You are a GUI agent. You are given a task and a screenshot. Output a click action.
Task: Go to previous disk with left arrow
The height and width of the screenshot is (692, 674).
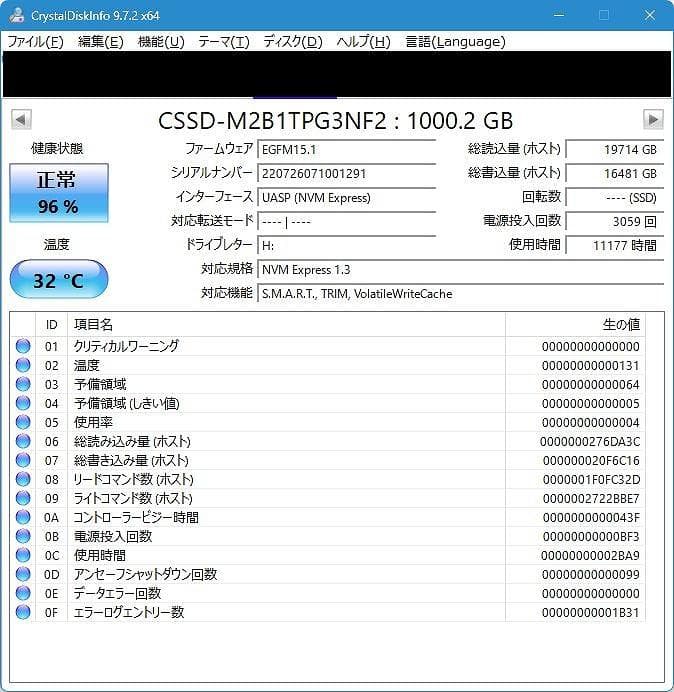click(21, 119)
